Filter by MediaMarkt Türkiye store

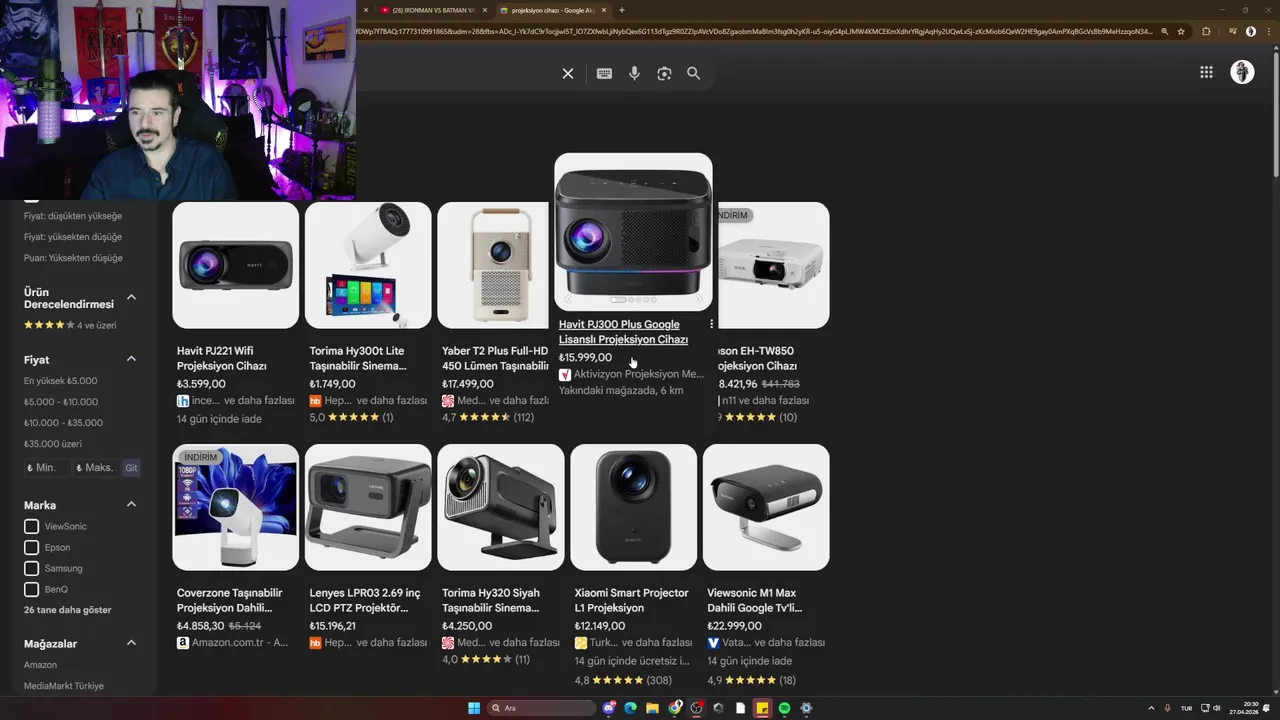[x=64, y=686]
